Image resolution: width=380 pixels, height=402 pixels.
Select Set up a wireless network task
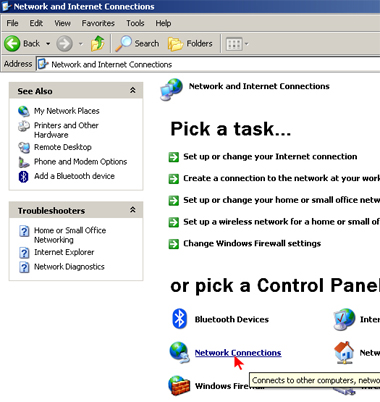282,222
